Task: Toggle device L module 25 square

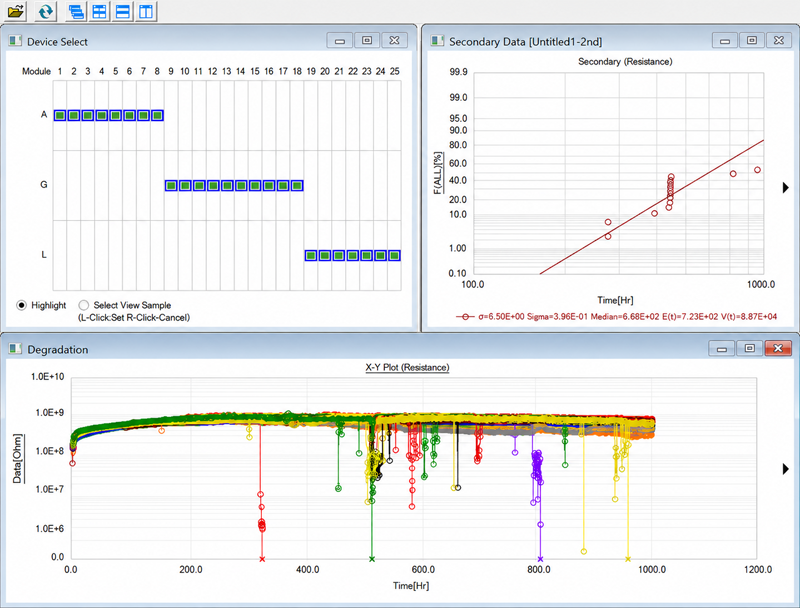Action: coord(394,255)
